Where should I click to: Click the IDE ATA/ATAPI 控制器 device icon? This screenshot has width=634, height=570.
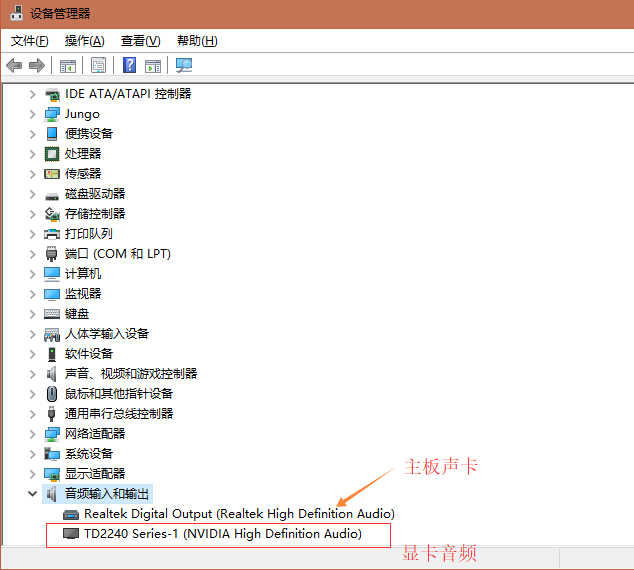(x=52, y=95)
